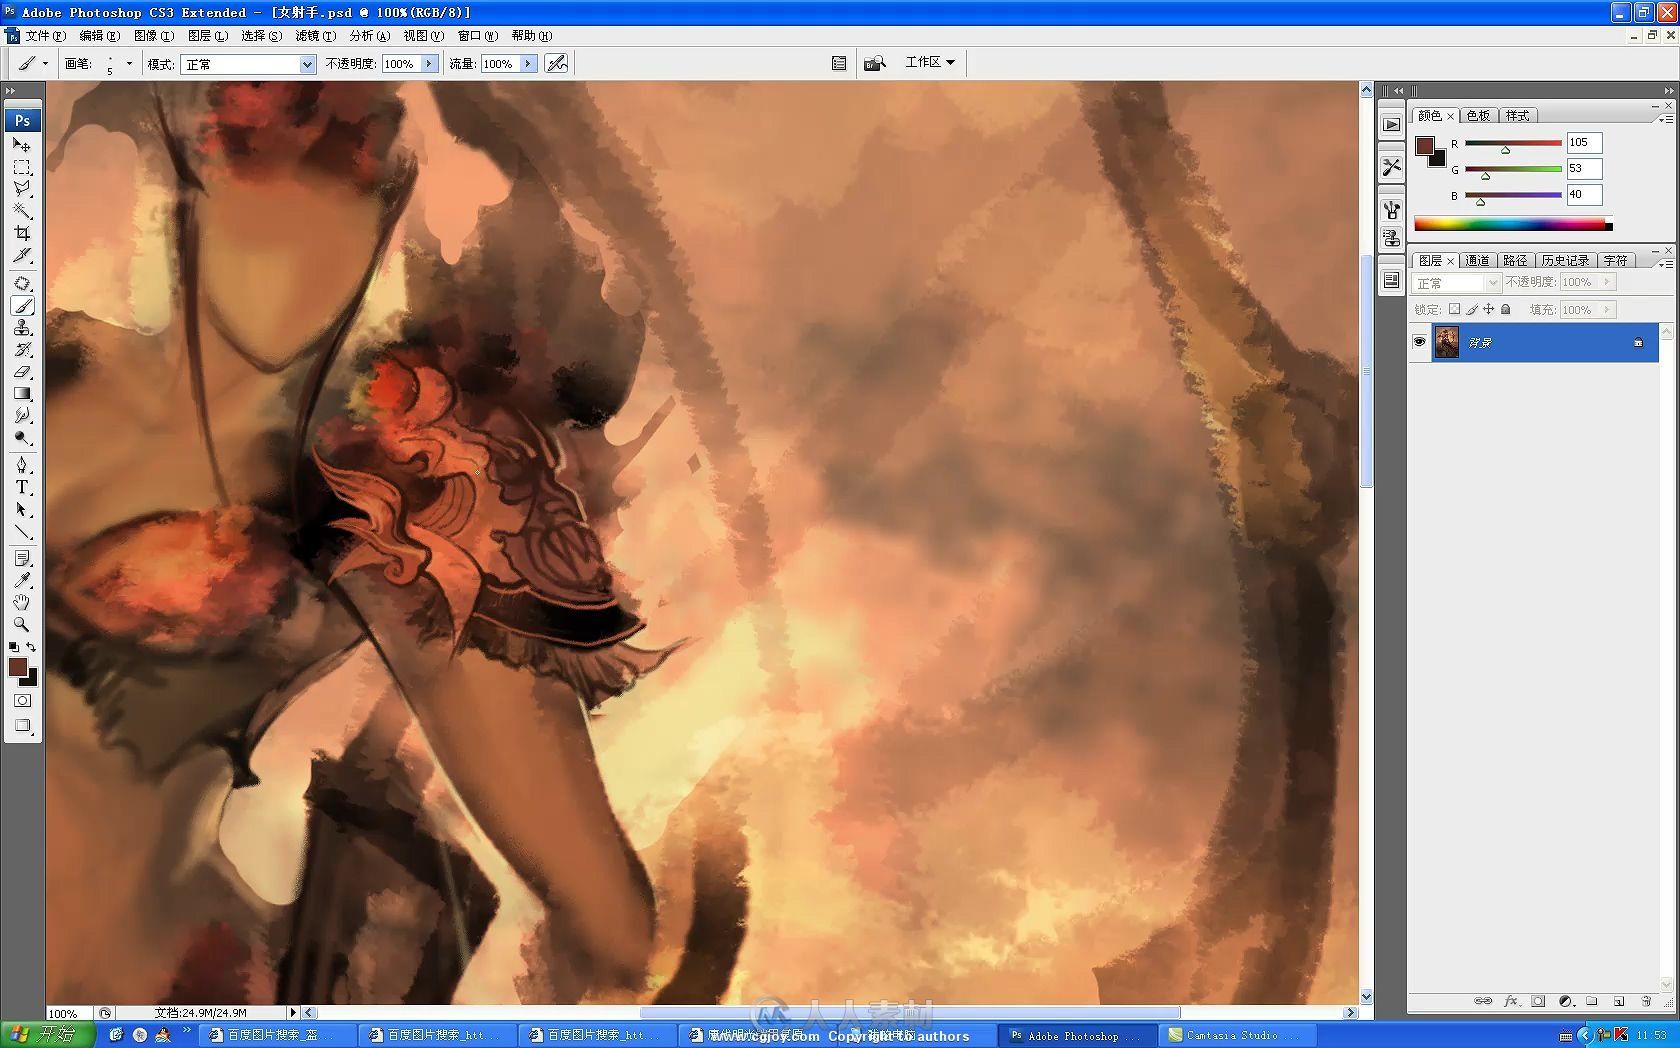Select the History Brush tool
The height and width of the screenshot is (1048, 1680).
(22, 350)
